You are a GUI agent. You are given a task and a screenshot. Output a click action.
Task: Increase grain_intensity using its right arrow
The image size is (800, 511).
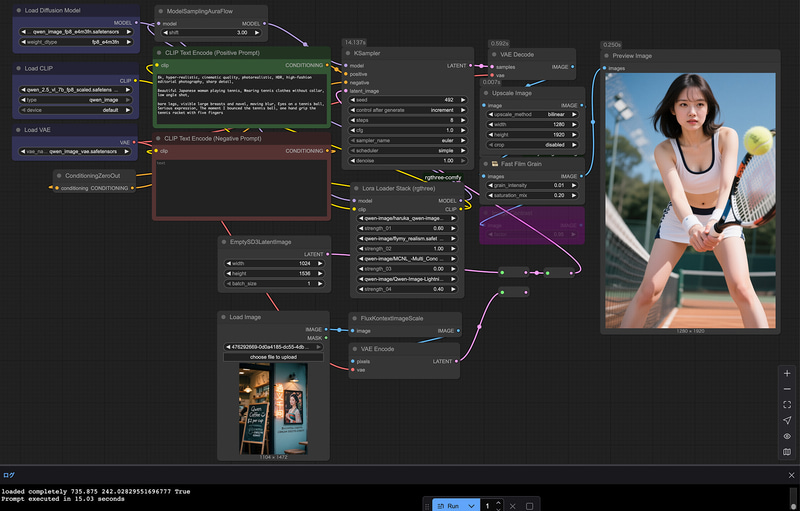coord(574,185)
